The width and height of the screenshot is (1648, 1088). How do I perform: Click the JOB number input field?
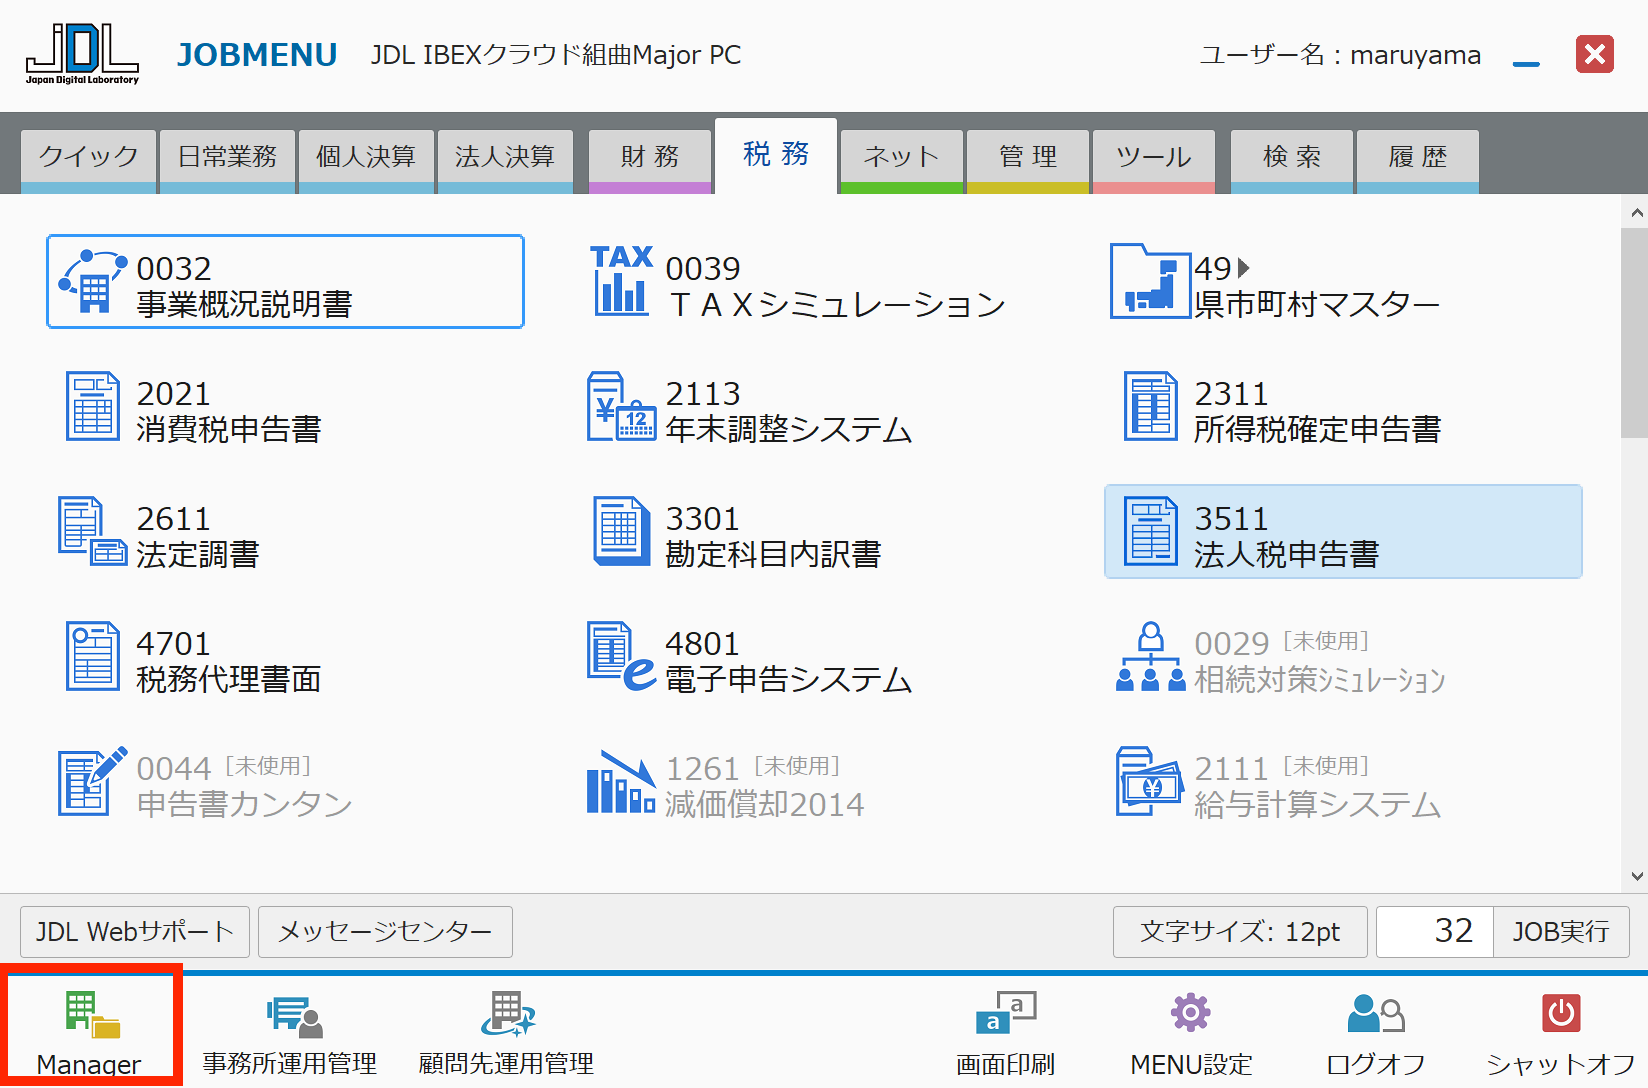pos(1435,932)
